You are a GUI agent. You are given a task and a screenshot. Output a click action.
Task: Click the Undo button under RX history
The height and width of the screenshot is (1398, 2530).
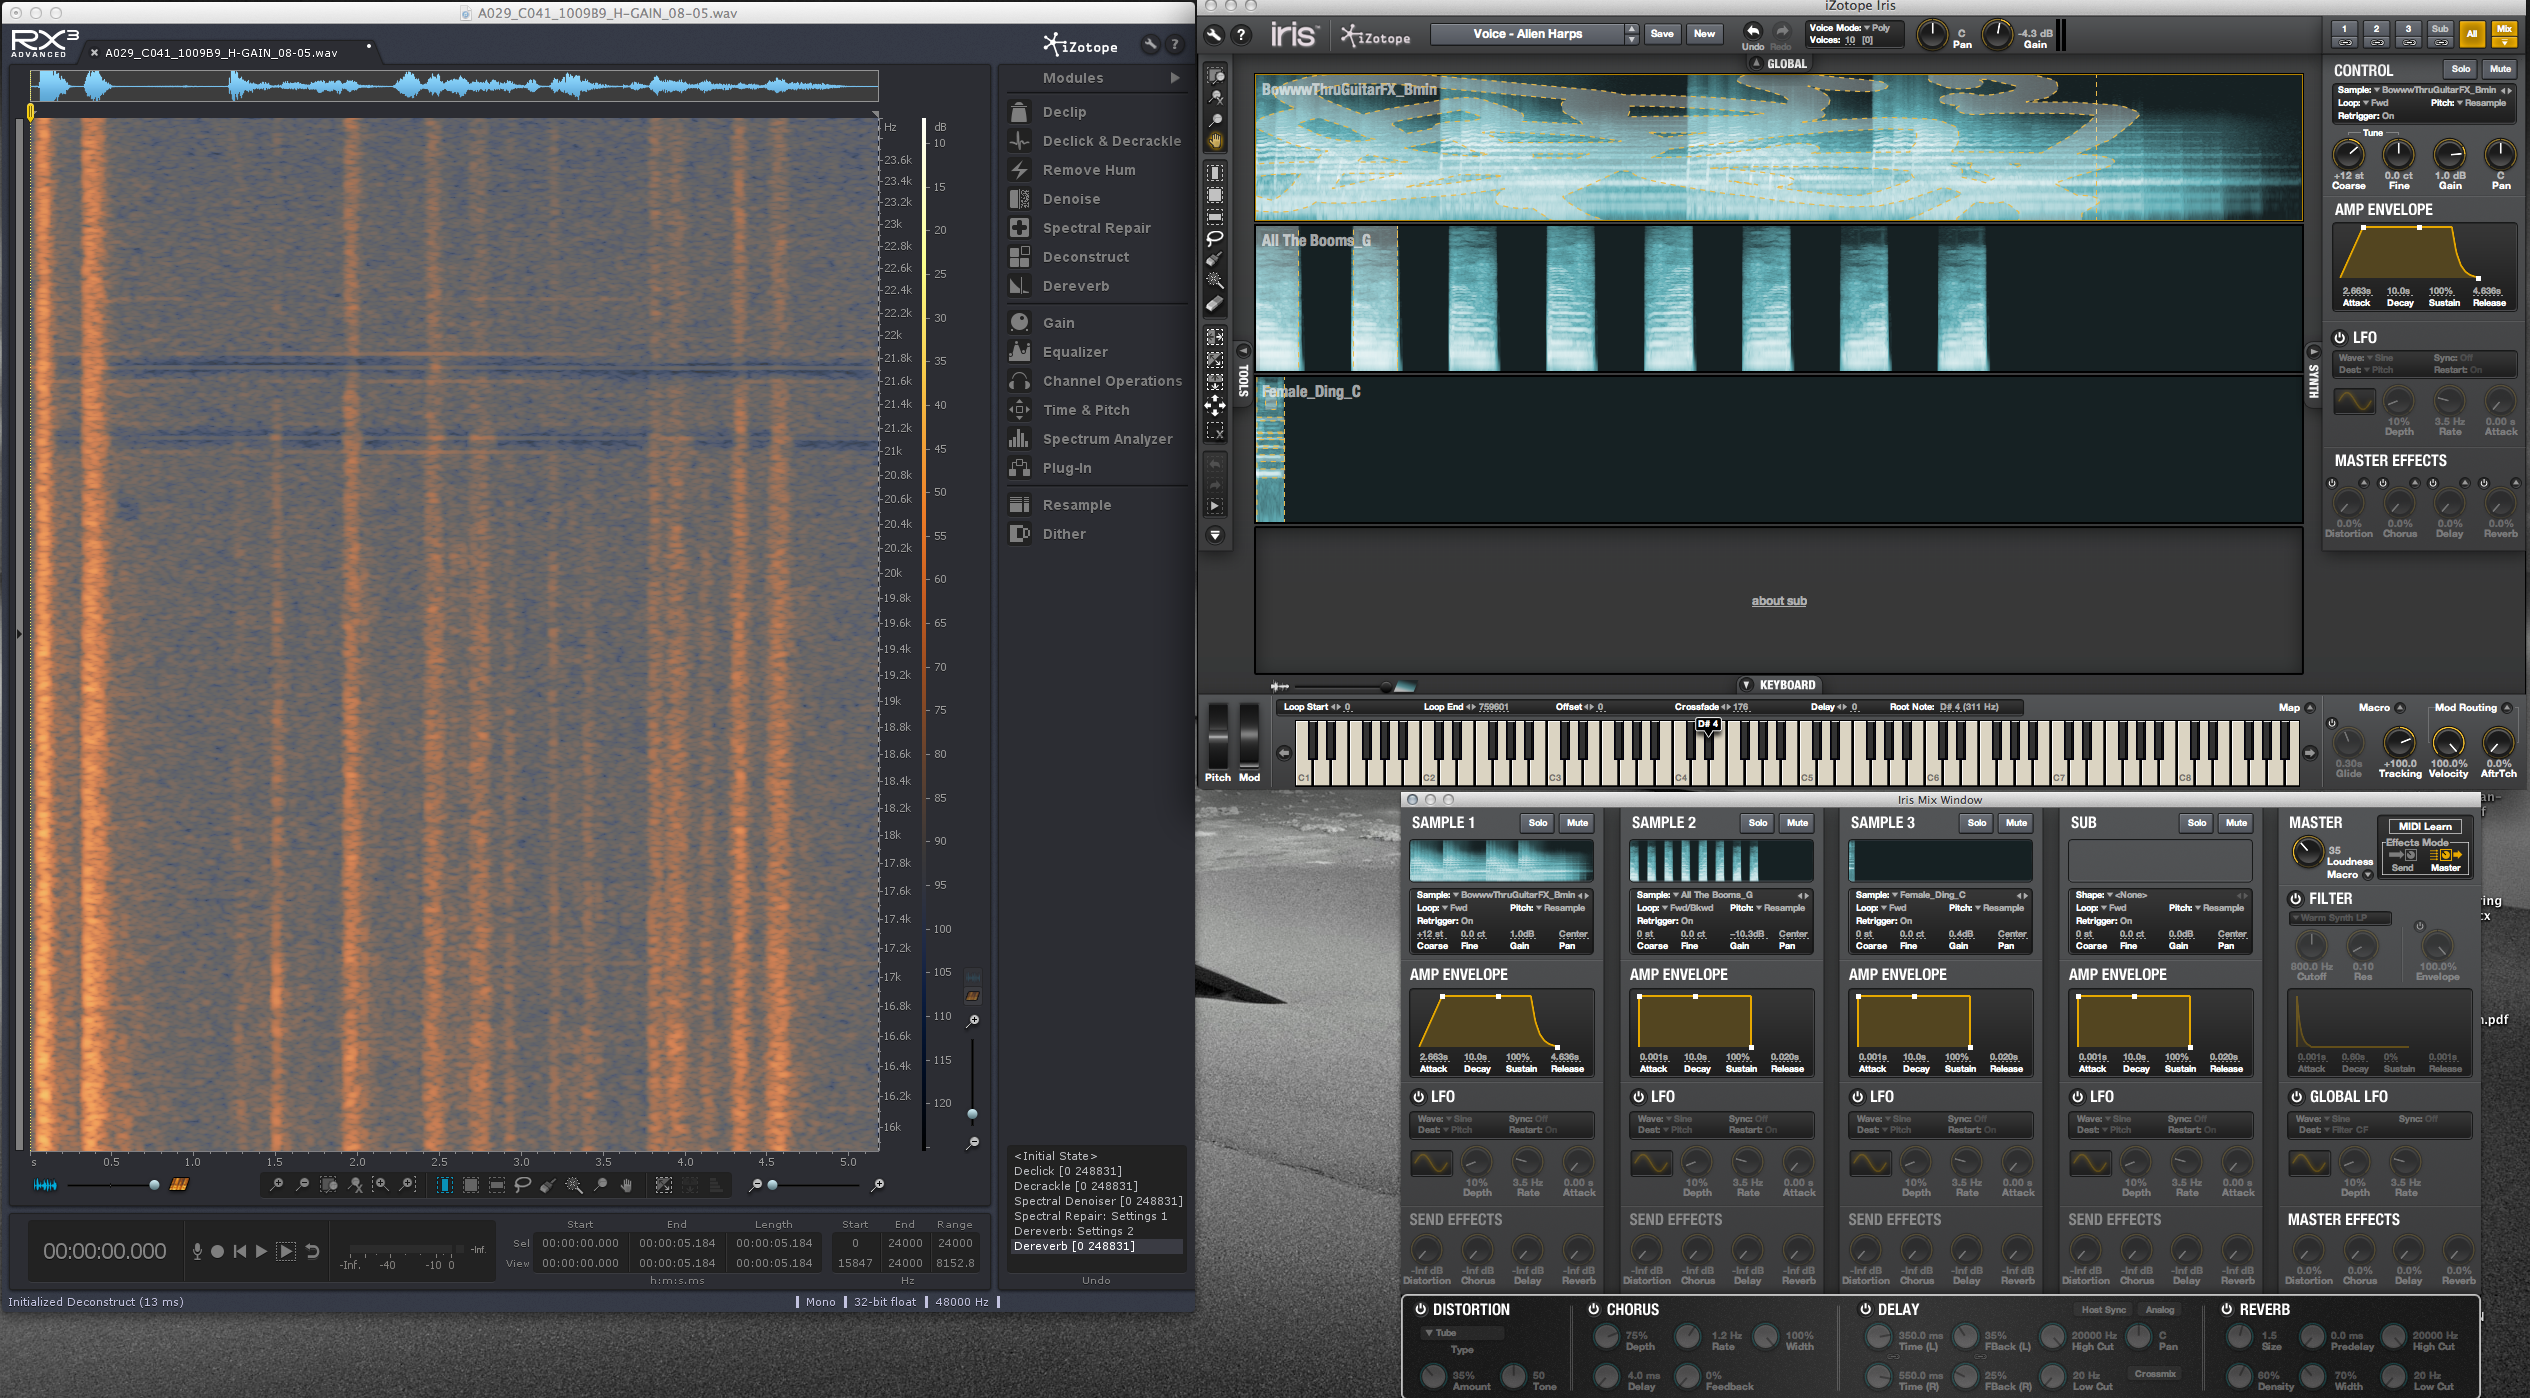(x=1096, y=1280)
